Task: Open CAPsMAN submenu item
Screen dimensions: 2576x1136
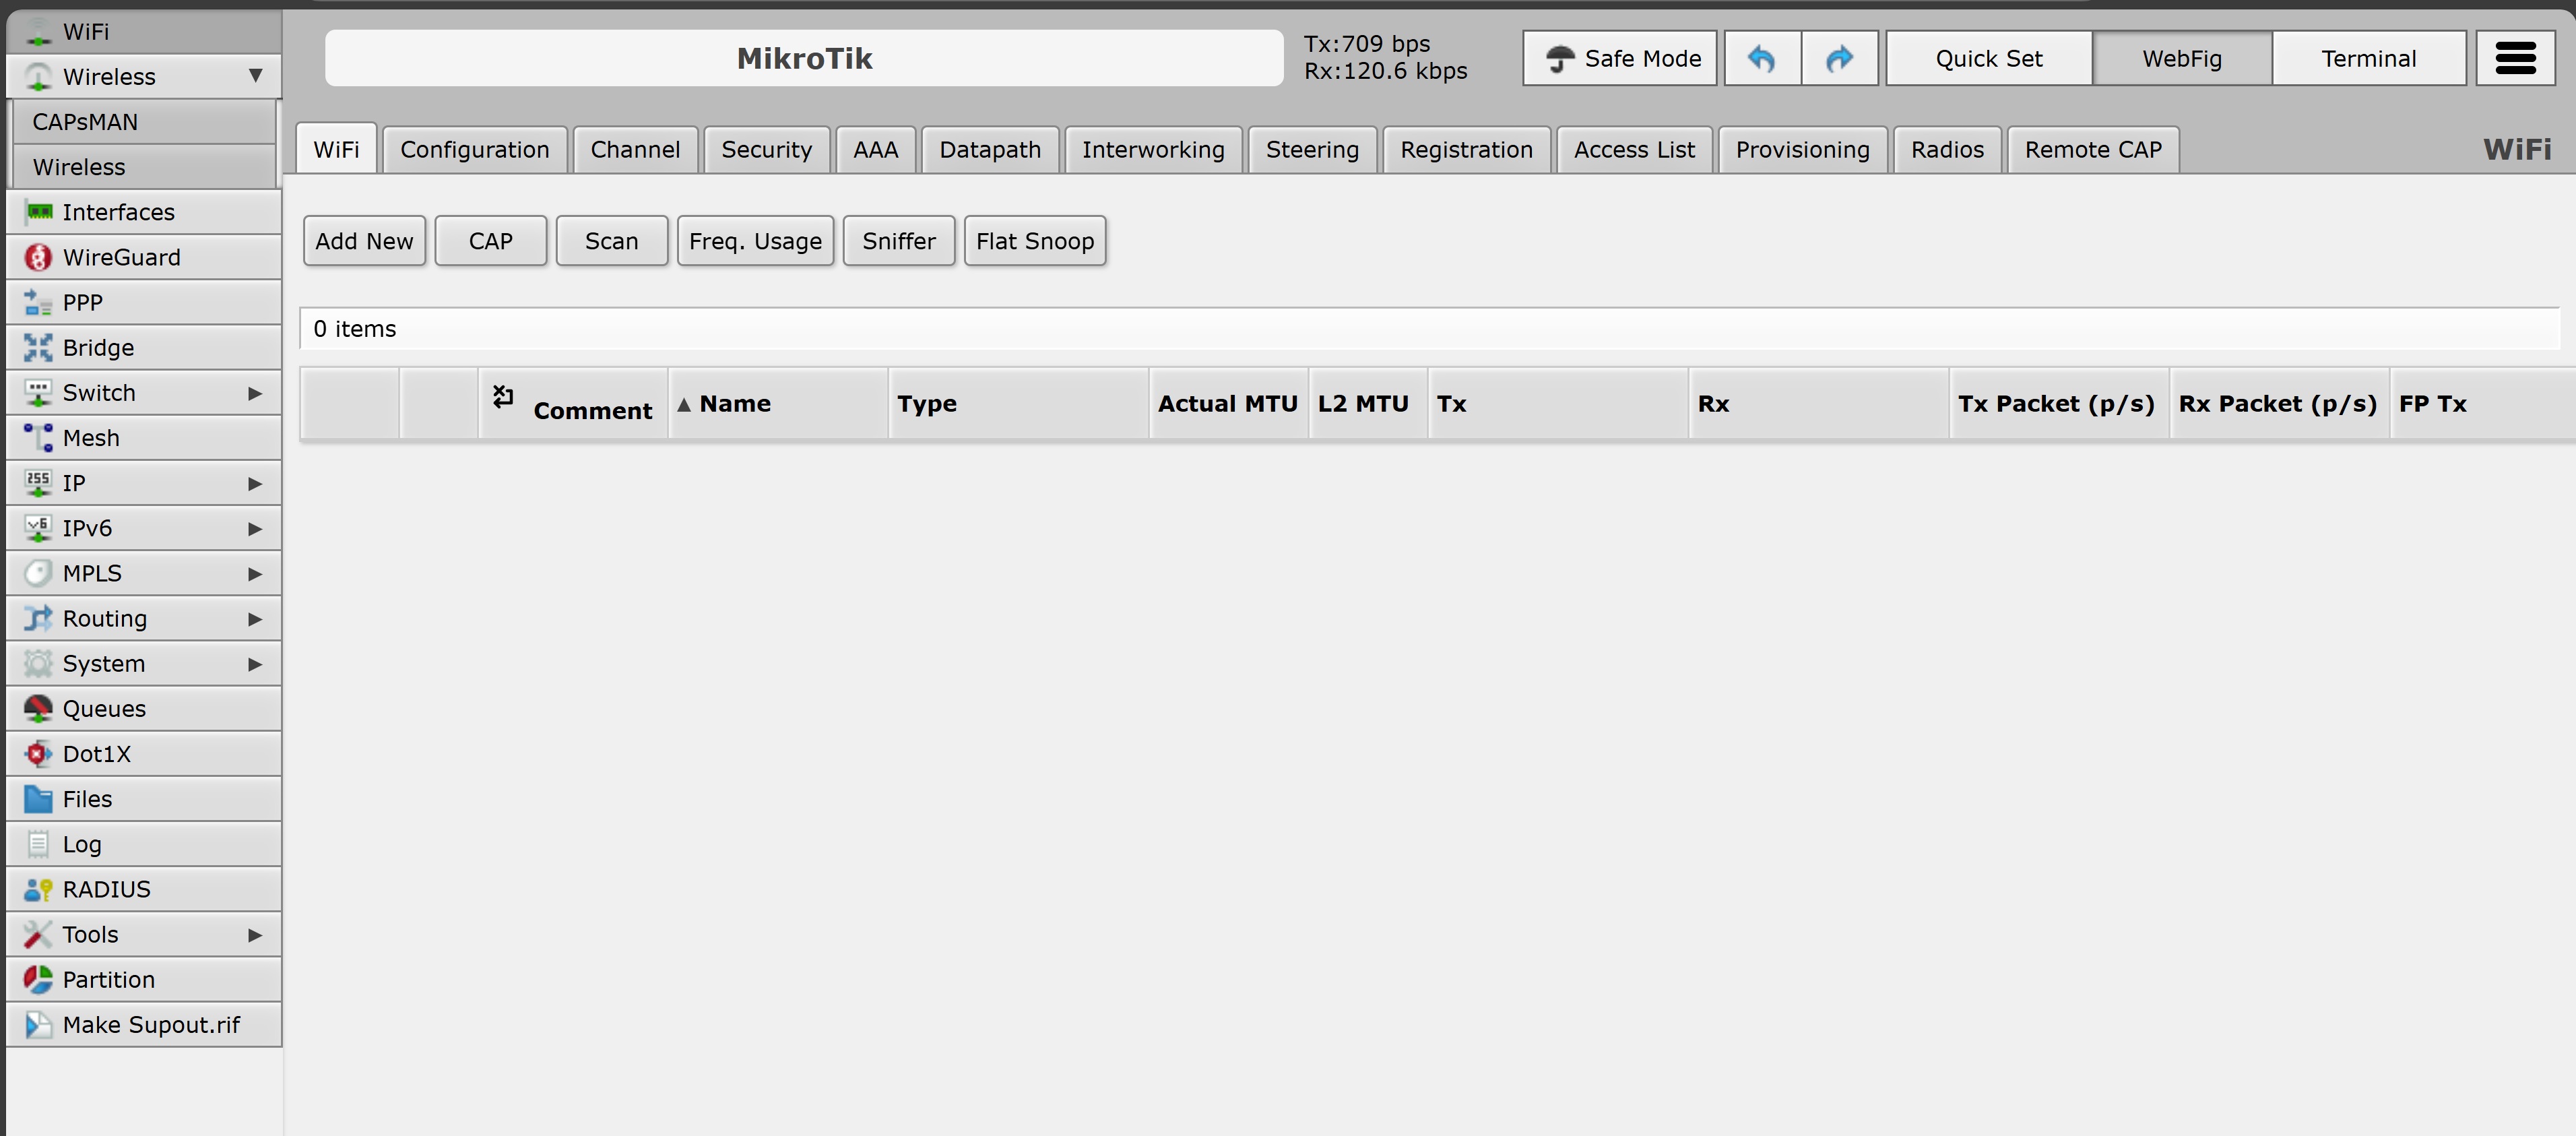Action: coord(144,122)
